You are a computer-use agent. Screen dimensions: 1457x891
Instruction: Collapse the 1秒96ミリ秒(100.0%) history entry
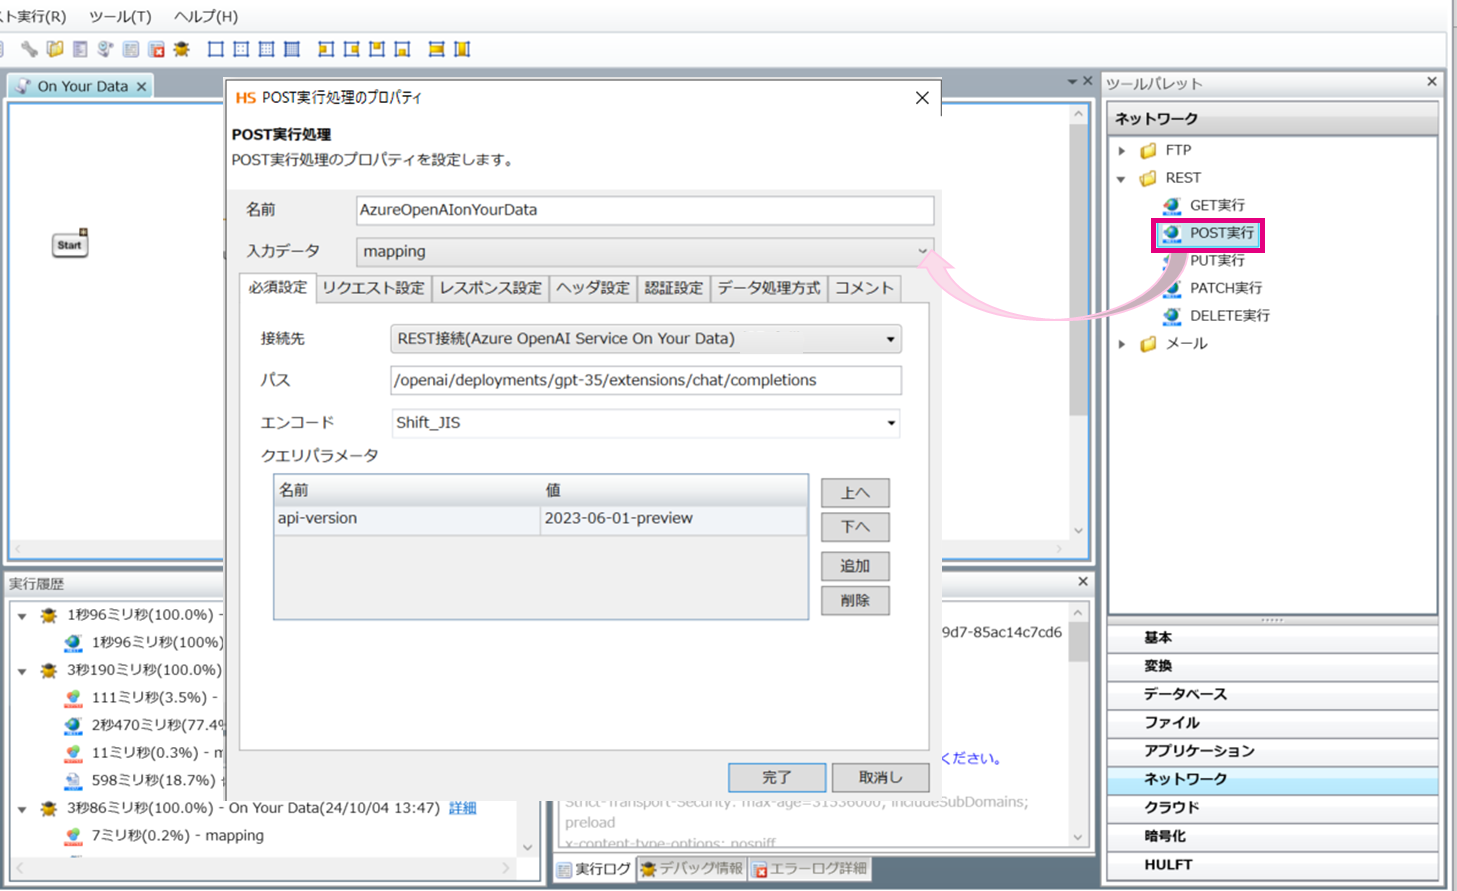tap(22, 616)
